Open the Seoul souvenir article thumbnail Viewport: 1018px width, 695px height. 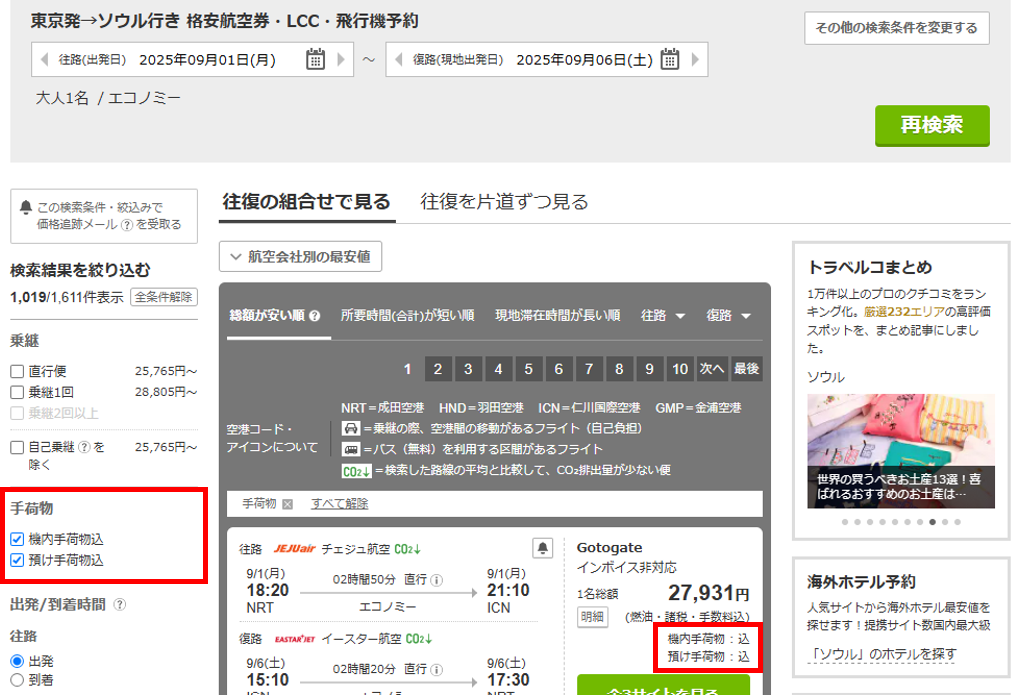click(901, 450)
